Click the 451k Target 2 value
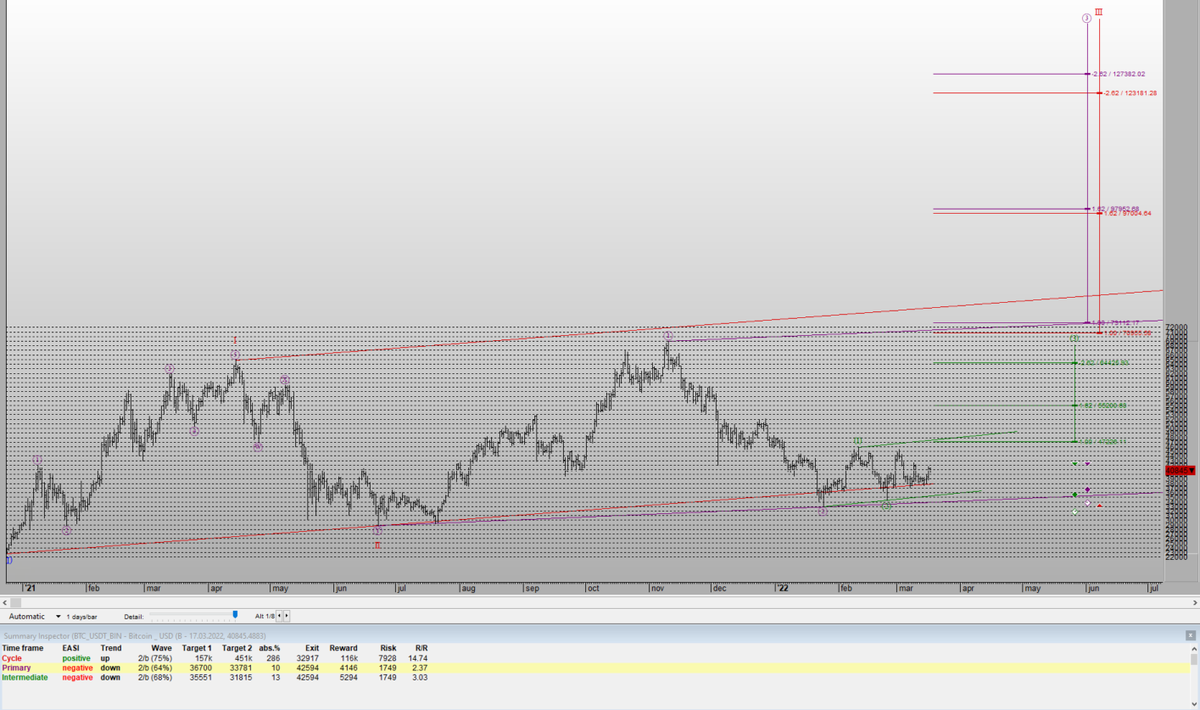Viewport: 1200px width, 710px height. pos(243,659)
